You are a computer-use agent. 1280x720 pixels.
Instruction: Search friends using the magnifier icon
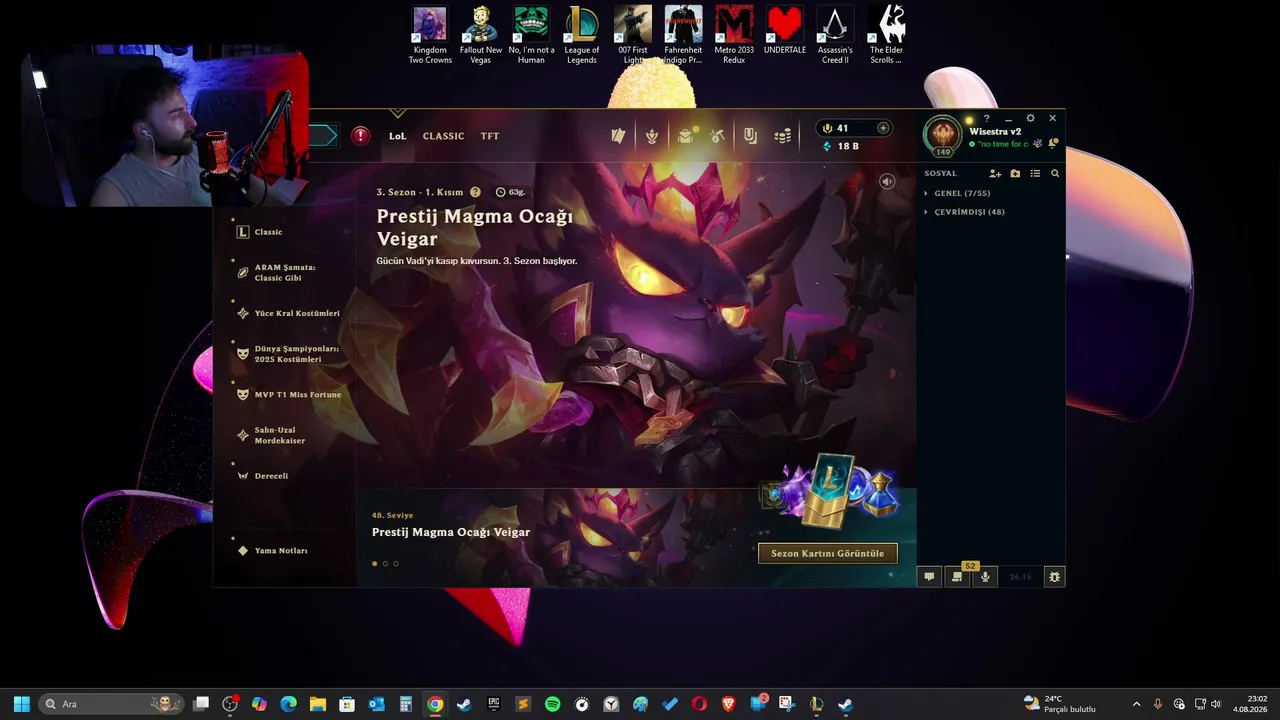pyautogui.click(x=1055, y=174)
